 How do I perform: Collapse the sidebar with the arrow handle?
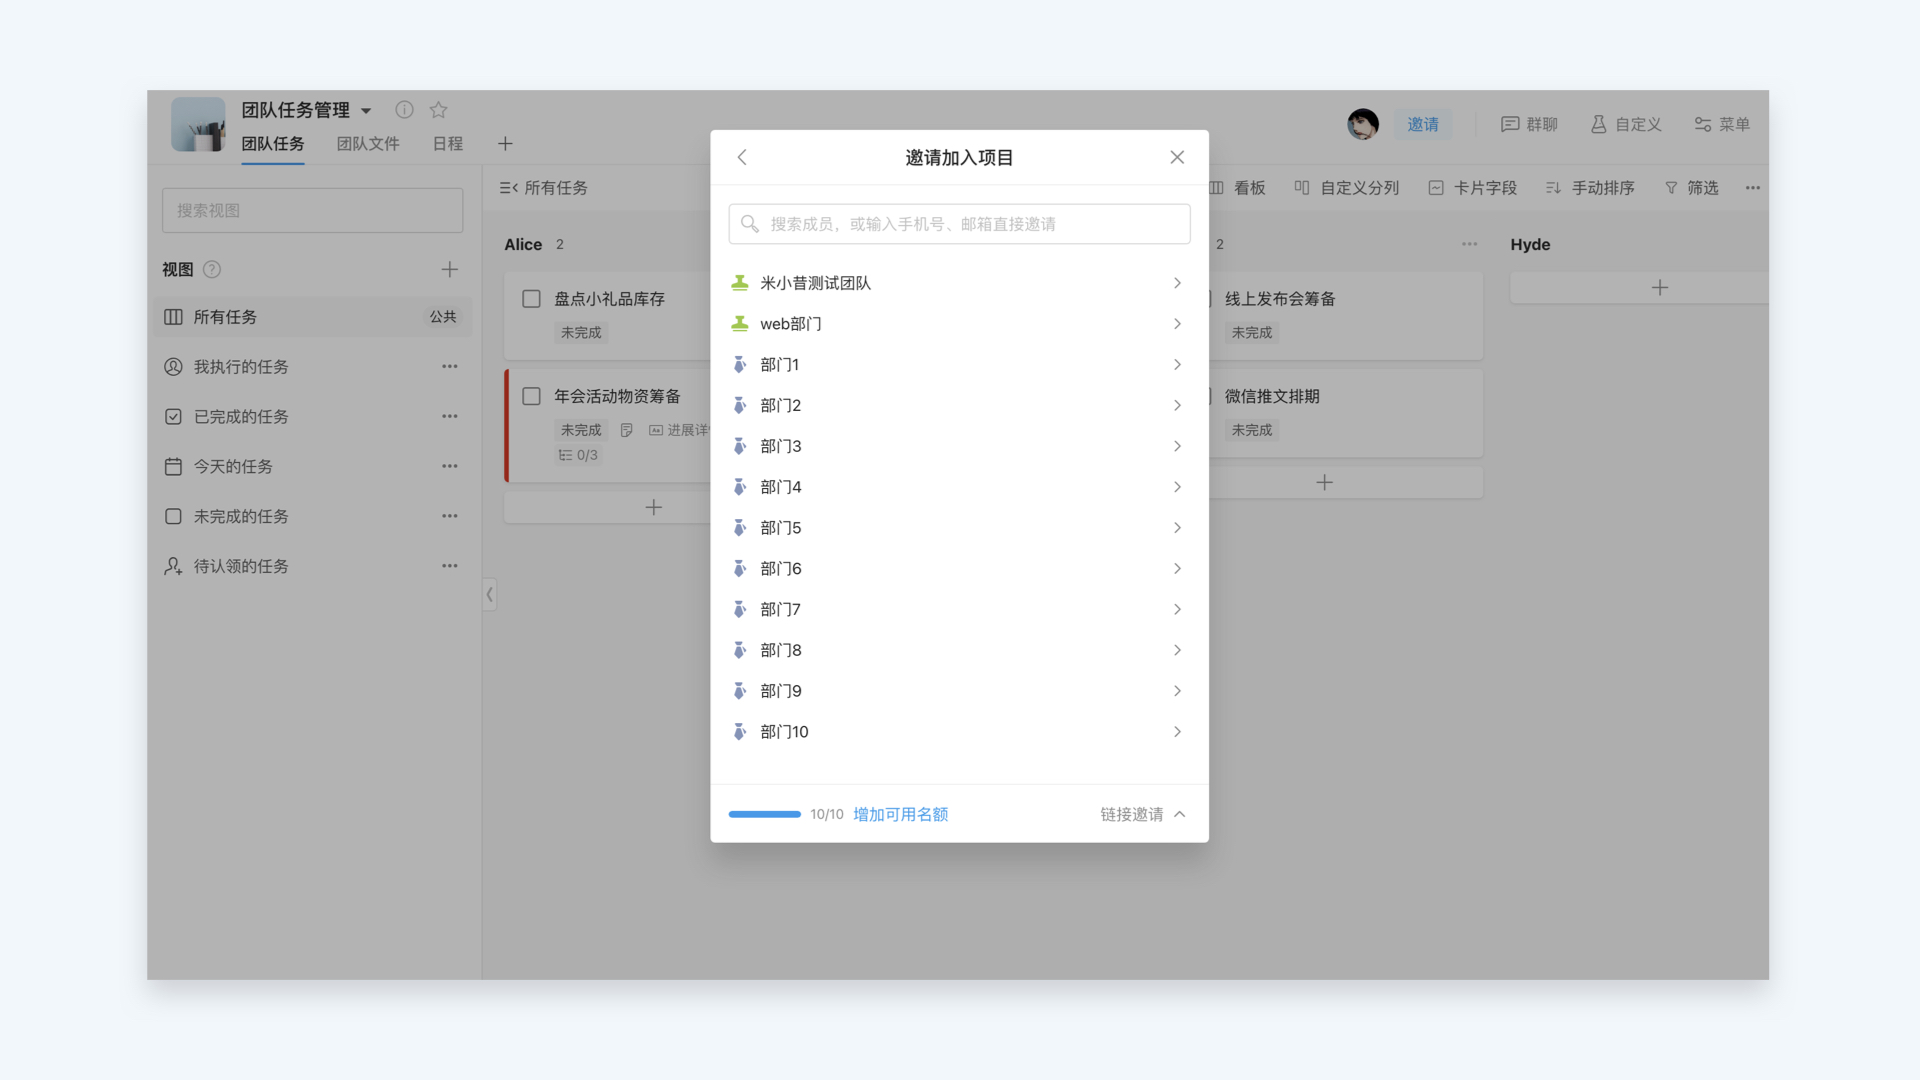point(489,594)
